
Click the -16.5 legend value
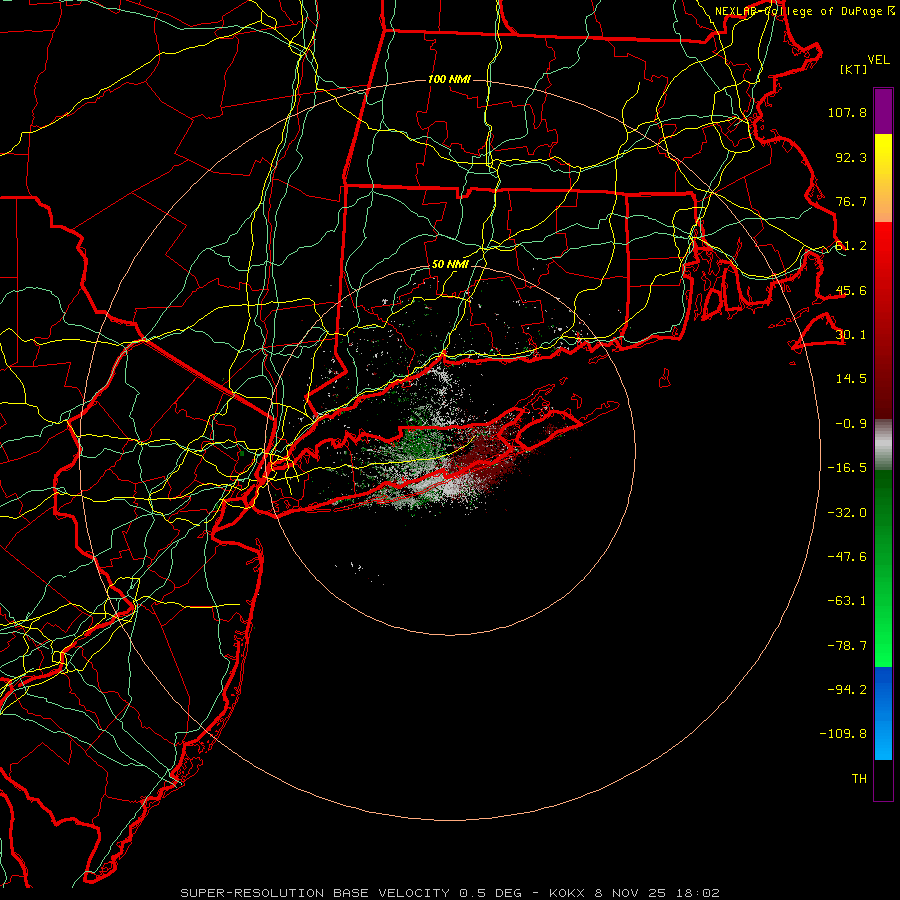pyautogui.click(x=847, y=468)
